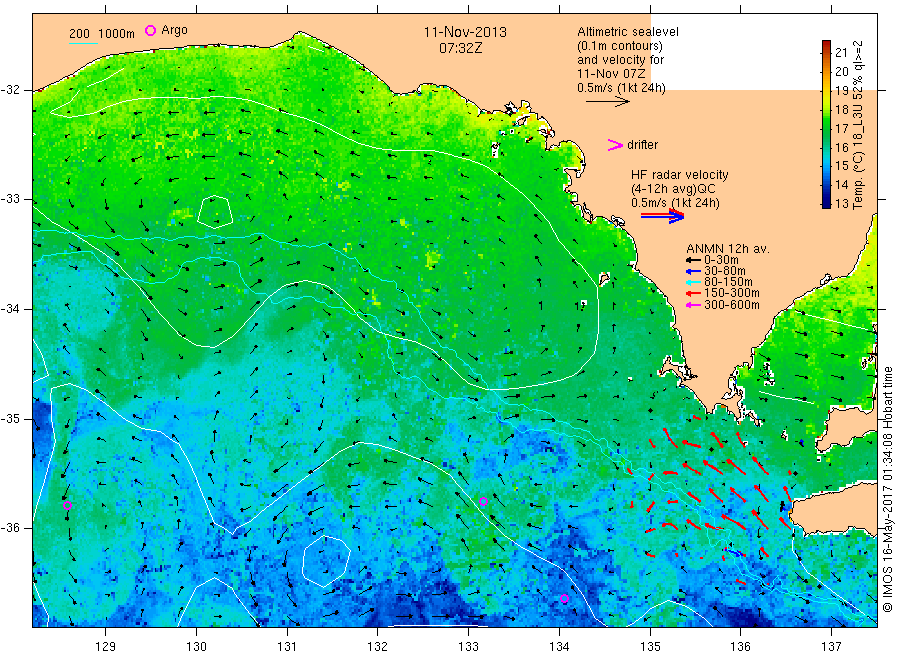
Task: Click the '80-150m' depth label
Action: click(x=728, y=282)
